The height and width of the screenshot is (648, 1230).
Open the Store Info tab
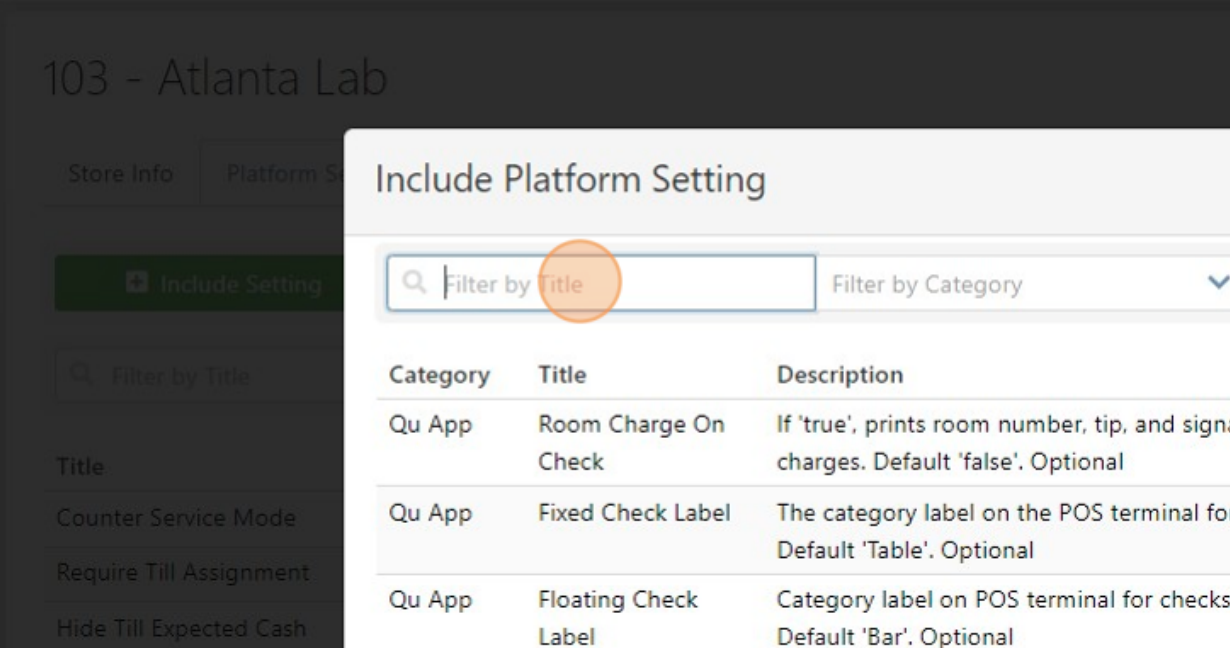click(120, 173)
